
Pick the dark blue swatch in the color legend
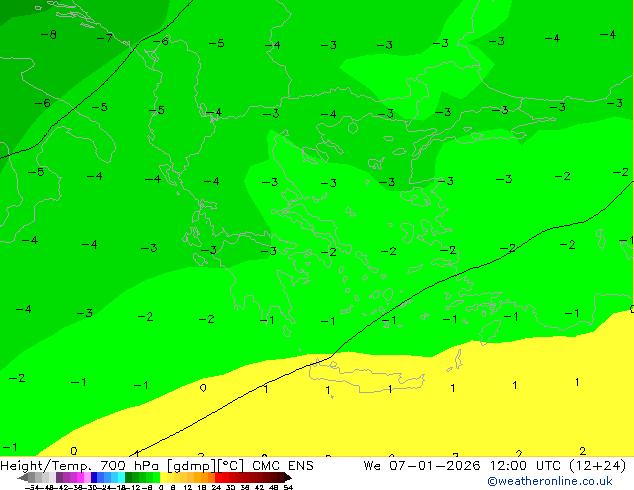[94, 477]
